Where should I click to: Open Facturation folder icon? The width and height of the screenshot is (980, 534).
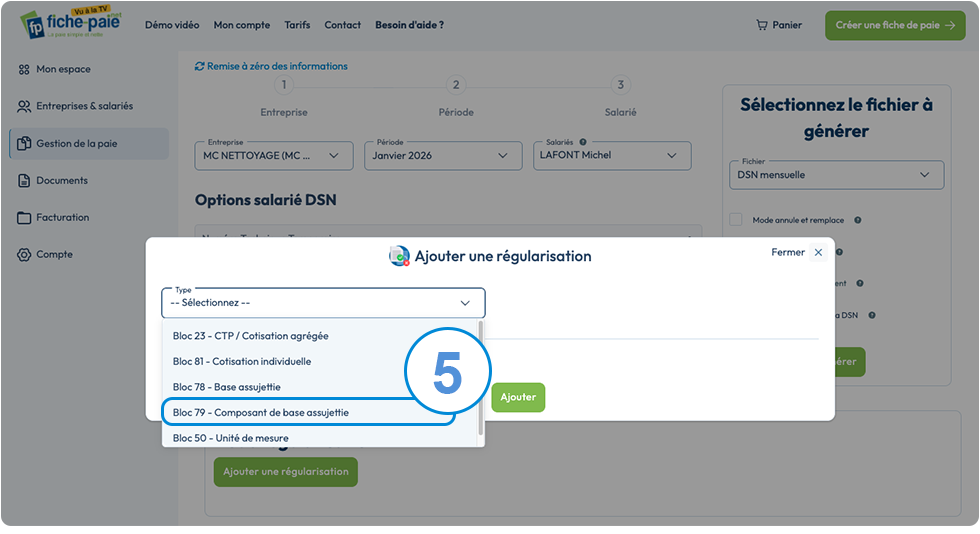click(24, 218)
